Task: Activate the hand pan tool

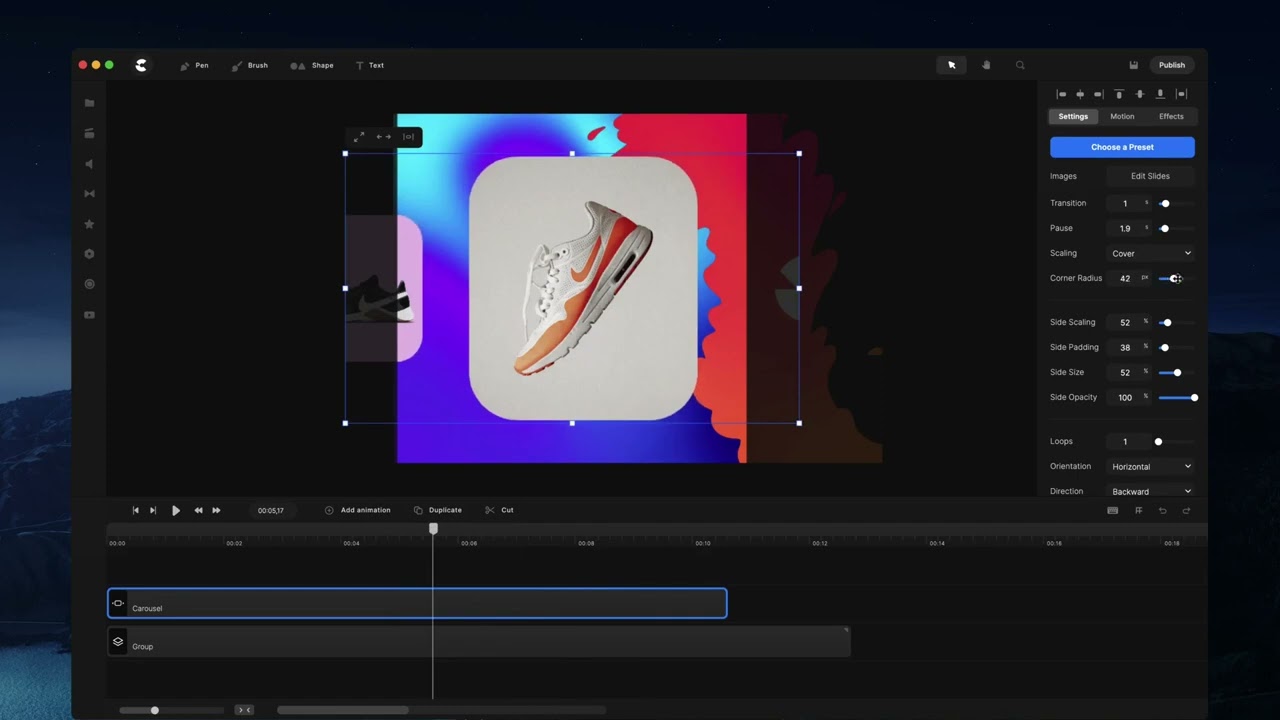Action: click(x=986, y=65)
